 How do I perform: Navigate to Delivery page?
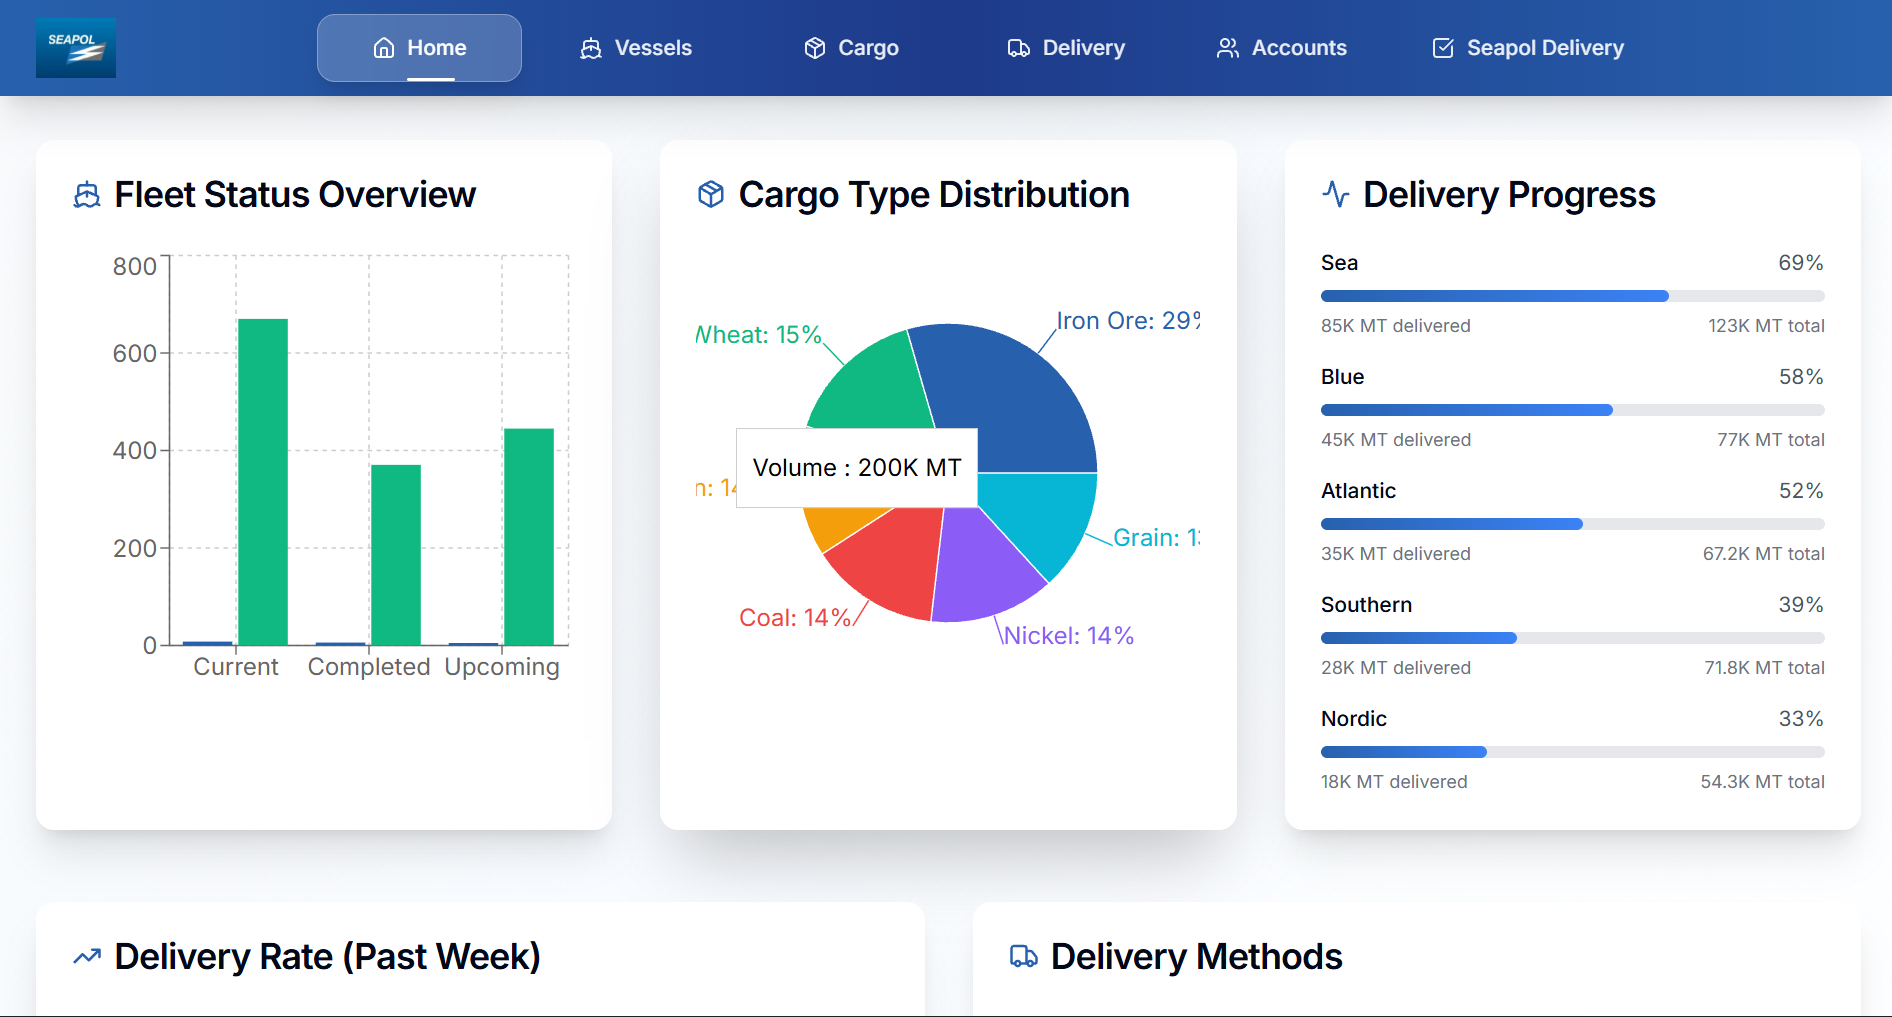pos(1067,48)
